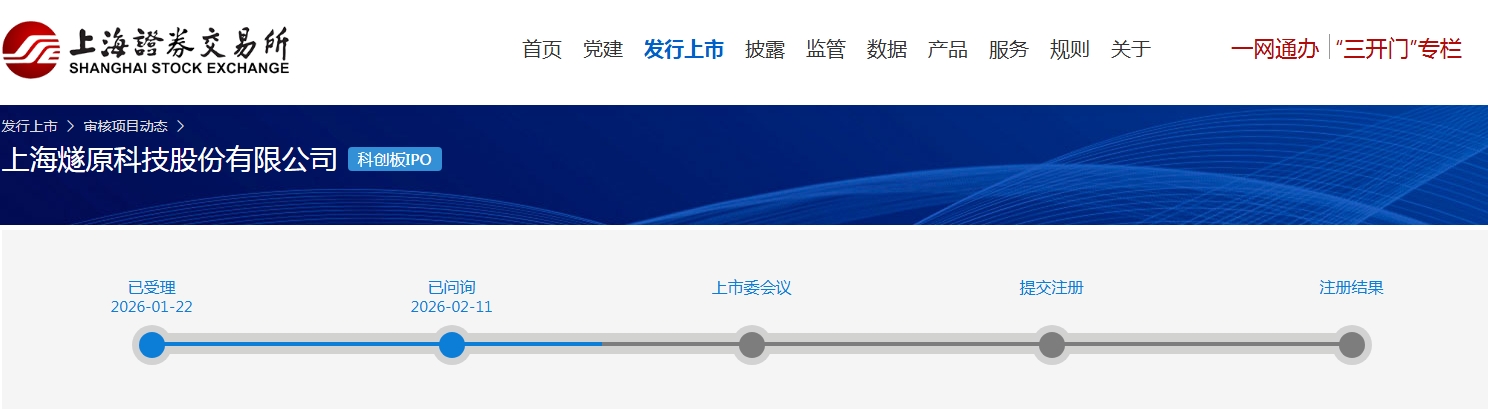Image resolution: width=1488 pixels, height=409 pixels.
Task: Go to the 监管 navigation item
Action: (826, 49)
